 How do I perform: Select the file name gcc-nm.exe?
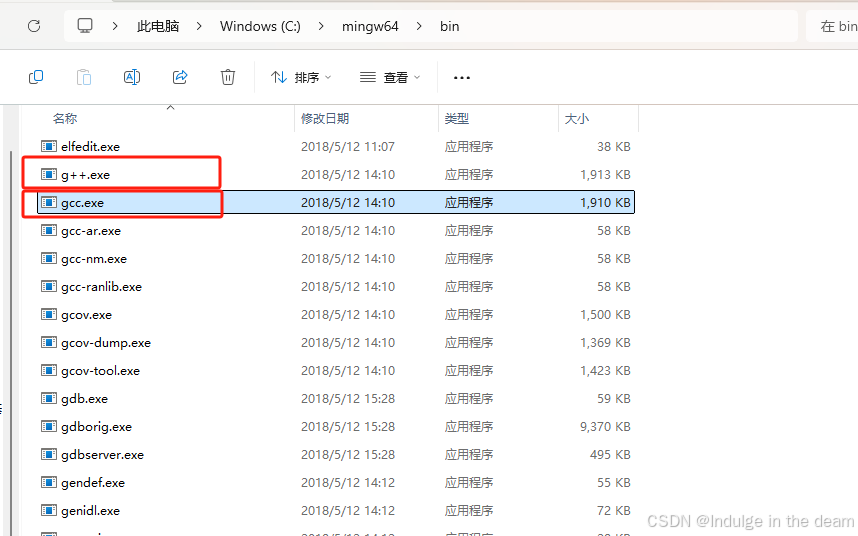tap(94, 259)
